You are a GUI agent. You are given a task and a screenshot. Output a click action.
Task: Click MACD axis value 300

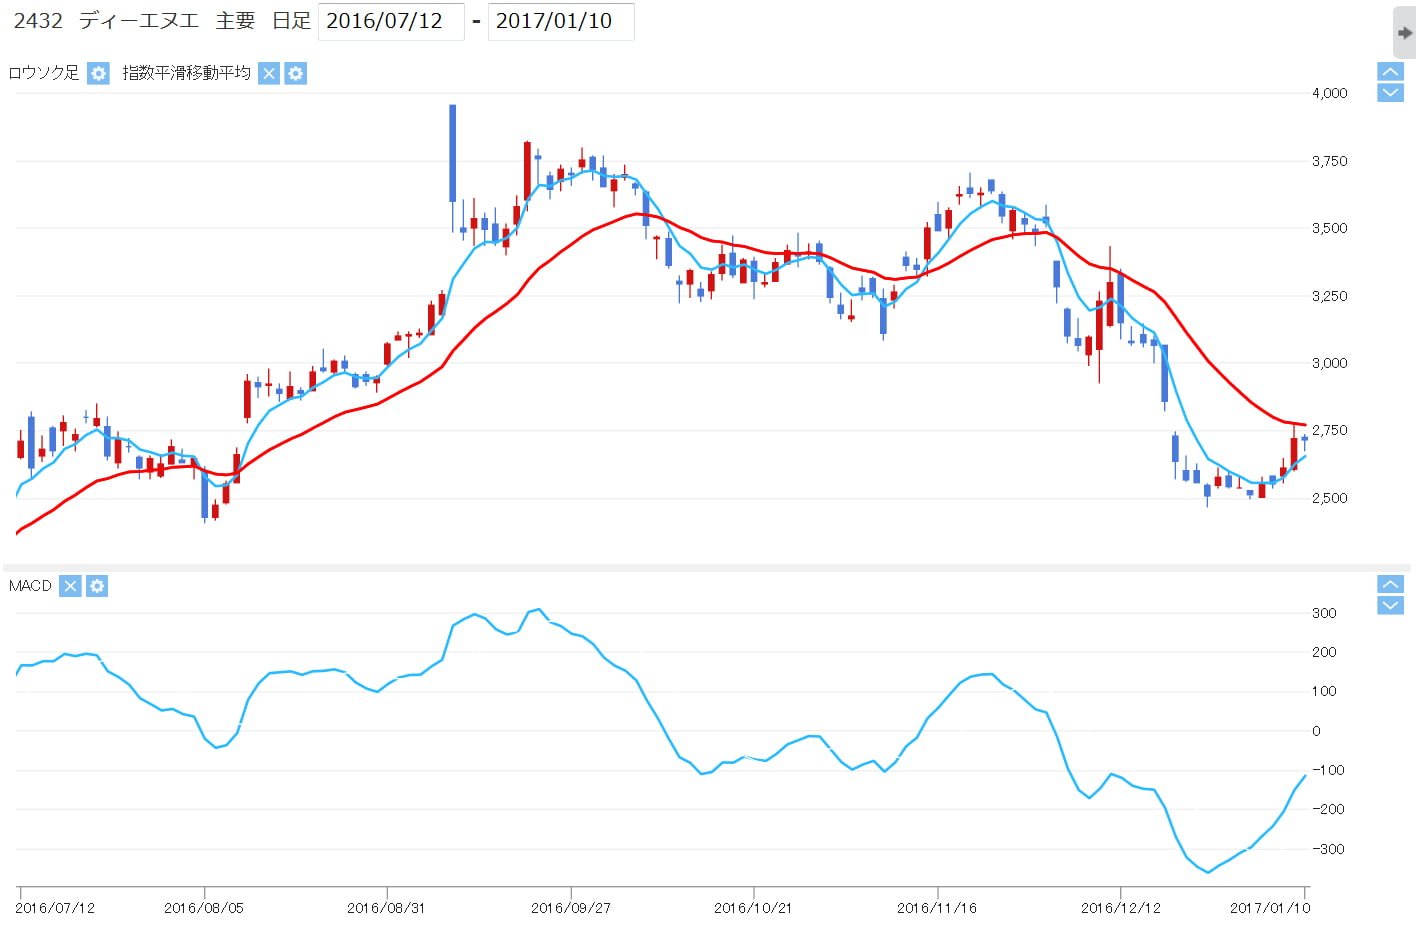[x=1324, y=613]
